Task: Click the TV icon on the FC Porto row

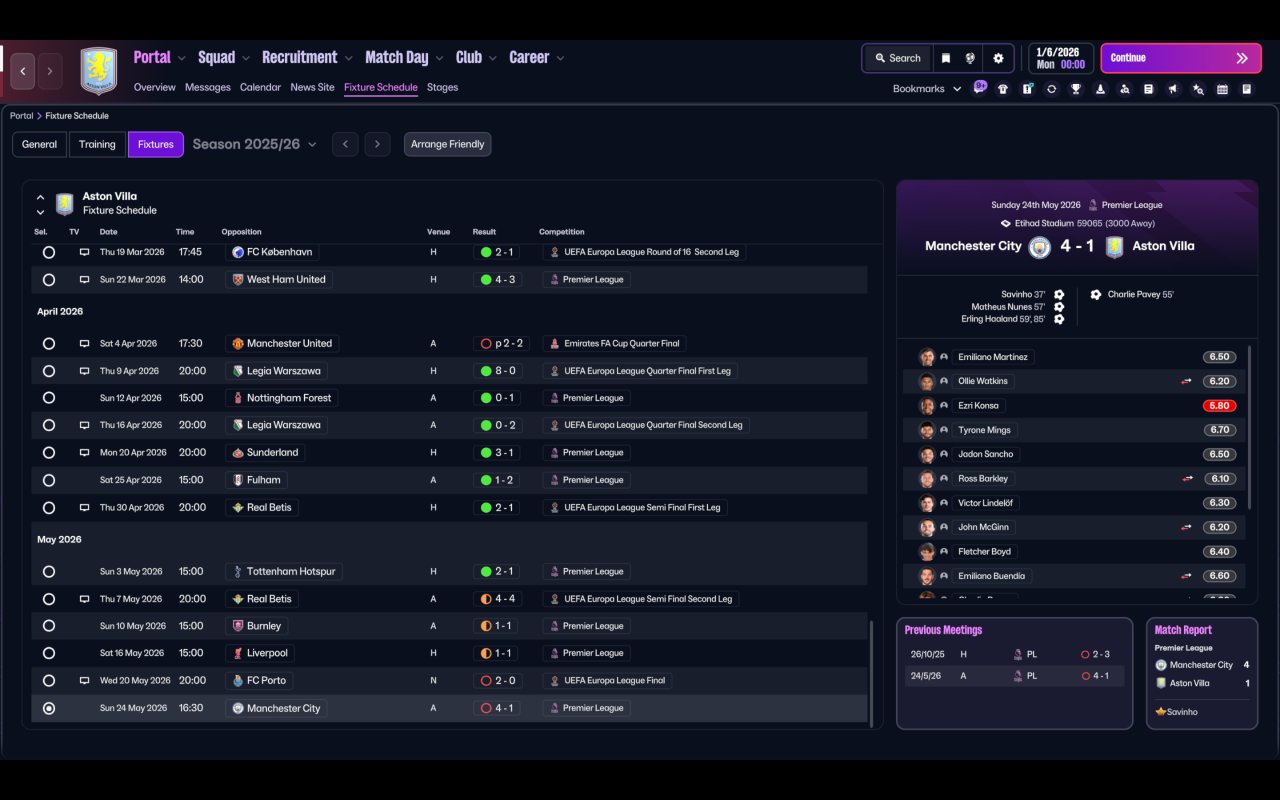Action: click(84, 681)
